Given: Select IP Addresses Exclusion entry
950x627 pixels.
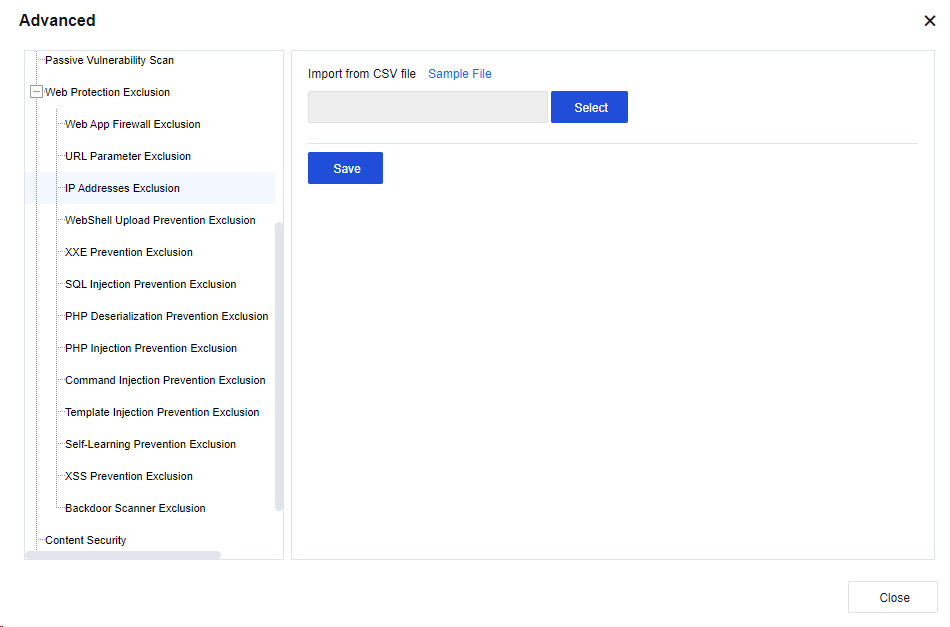Looking at the screenshot, I should point(122,188).
